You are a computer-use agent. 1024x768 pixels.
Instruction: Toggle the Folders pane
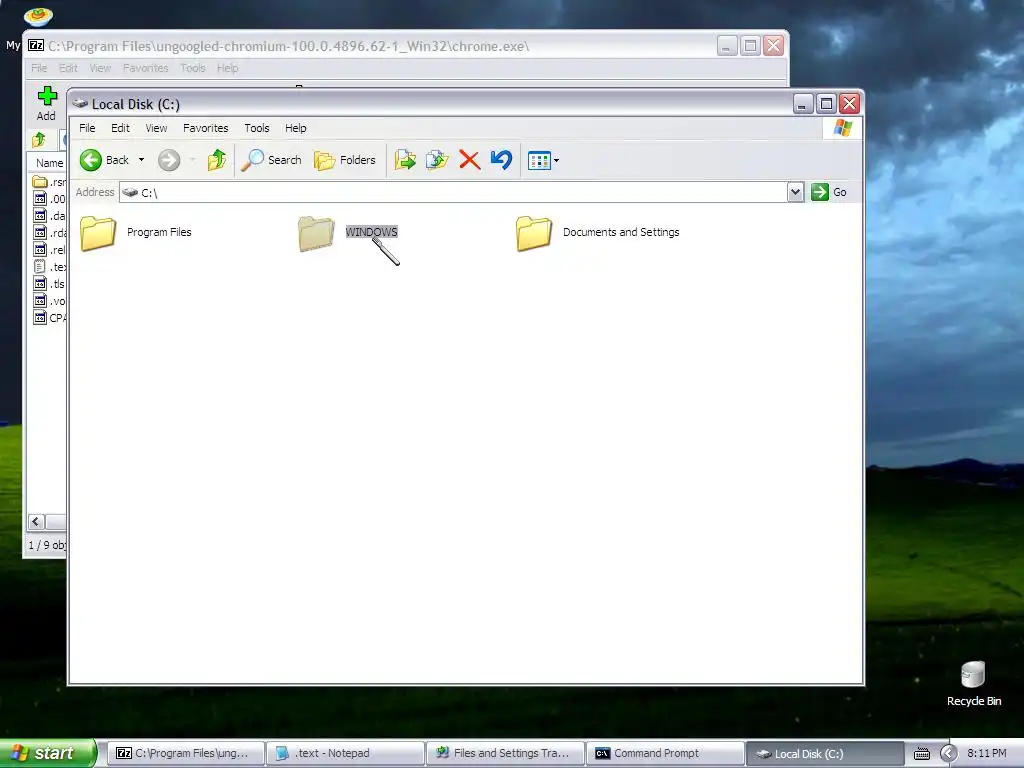(345, 160)
